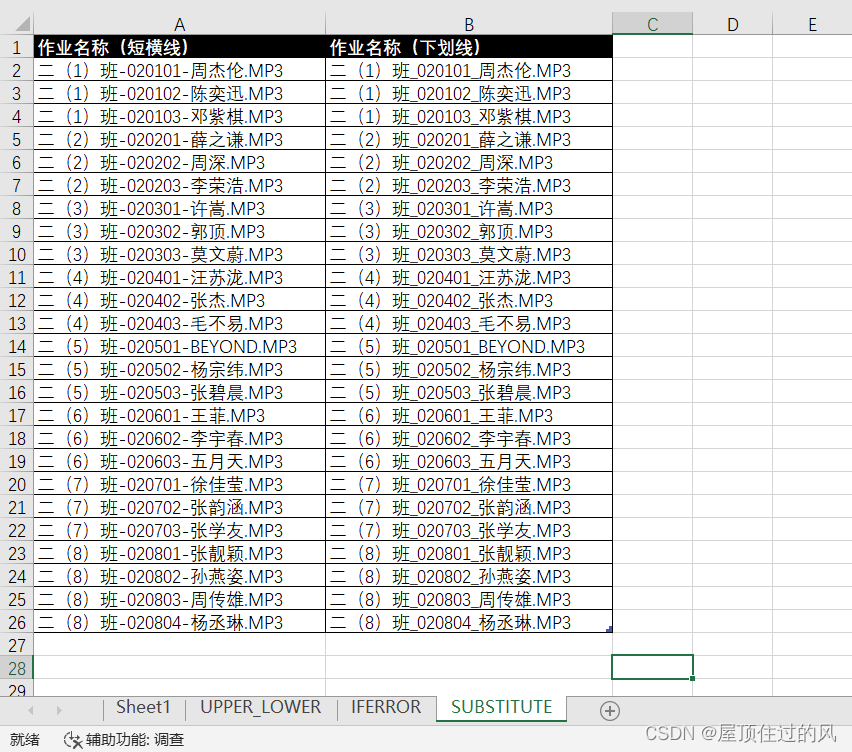Select the SUBSTITUTE sheet tab
The image size is (852, 752).
tap(502, 707)
